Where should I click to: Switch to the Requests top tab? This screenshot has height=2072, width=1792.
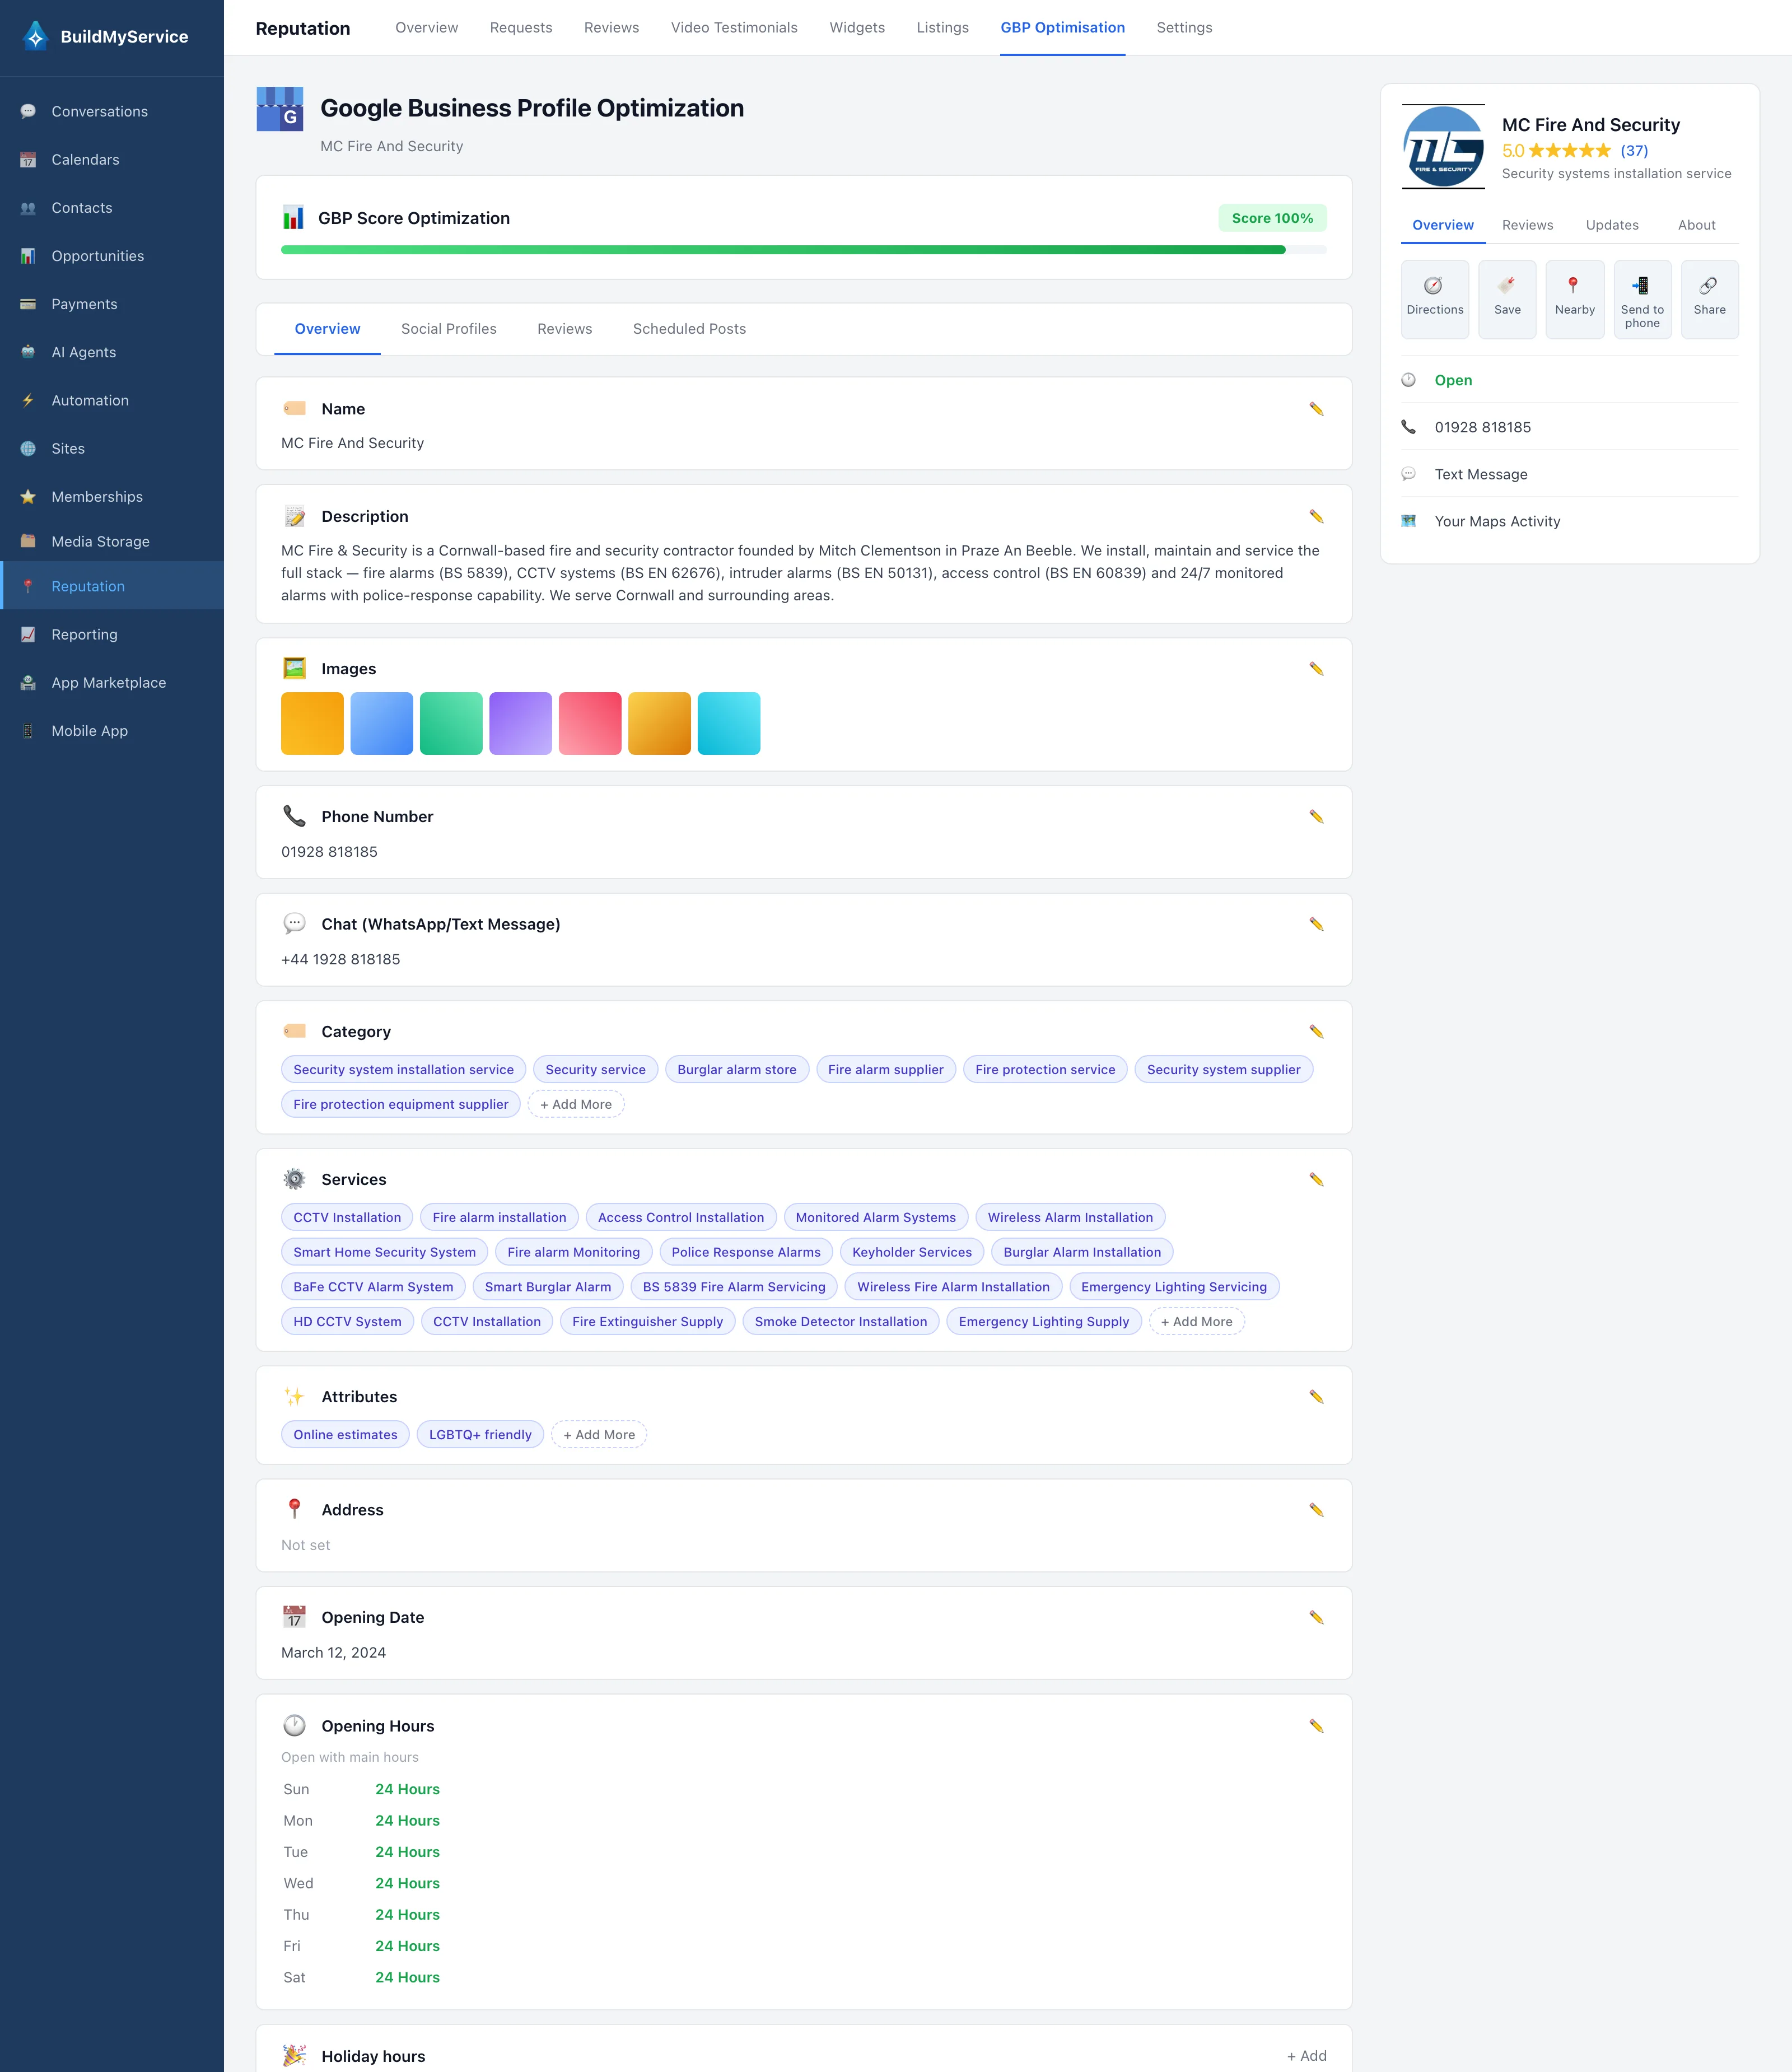(x=521, y=28)
